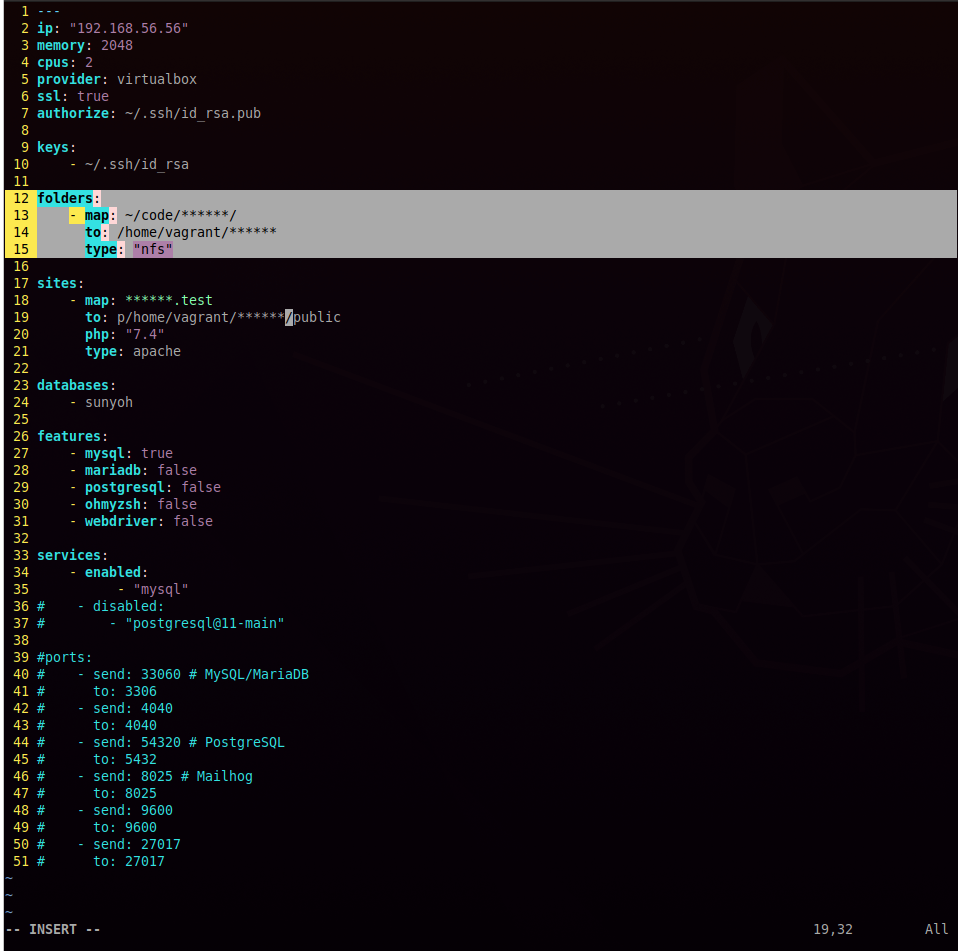Click the folders map path ~/code/******/

point(180,216)
